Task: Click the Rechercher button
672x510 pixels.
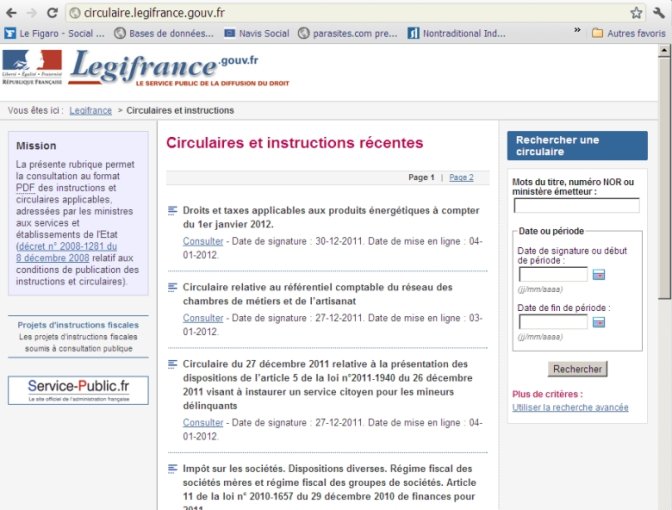Action: (577, 369)
